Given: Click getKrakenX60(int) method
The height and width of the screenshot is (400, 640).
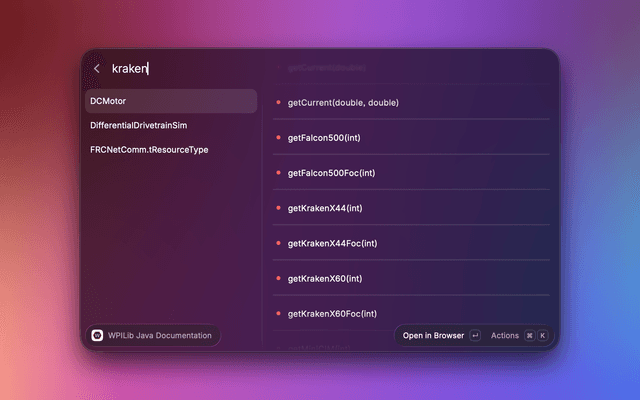Looking at the screenshot, I should click(325, 278).
